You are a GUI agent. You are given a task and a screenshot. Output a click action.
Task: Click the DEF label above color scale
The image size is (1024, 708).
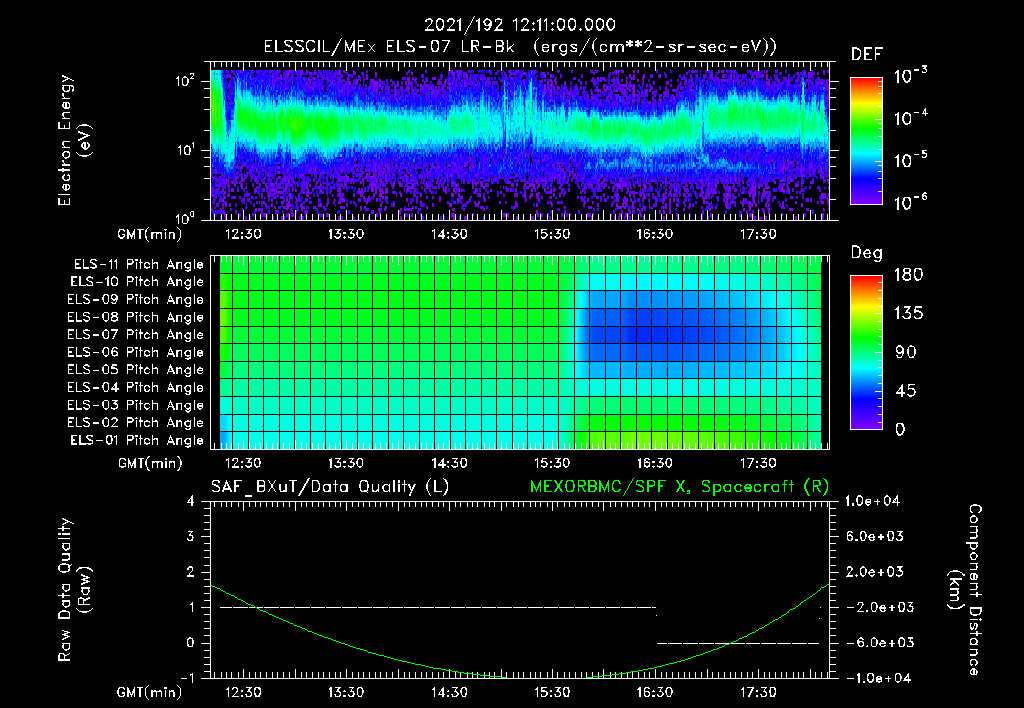pos(867,55)
